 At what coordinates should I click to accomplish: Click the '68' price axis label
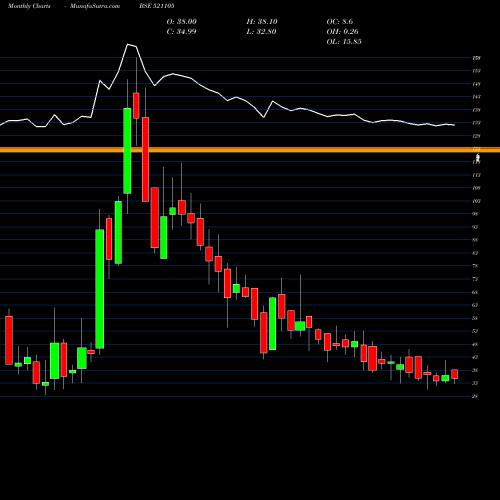475,292
